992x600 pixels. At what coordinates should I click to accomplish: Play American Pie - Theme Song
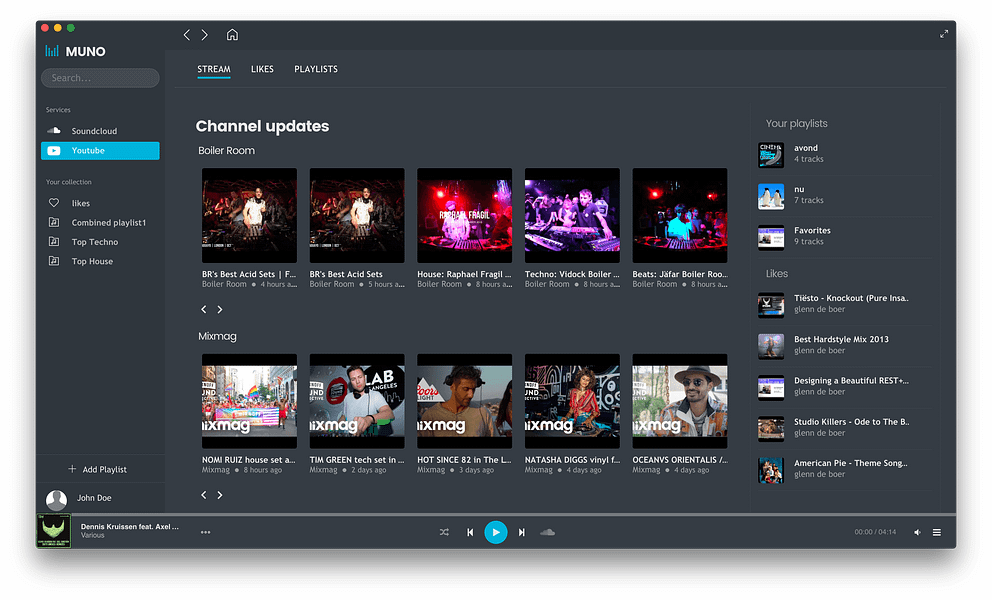point(844,469)
